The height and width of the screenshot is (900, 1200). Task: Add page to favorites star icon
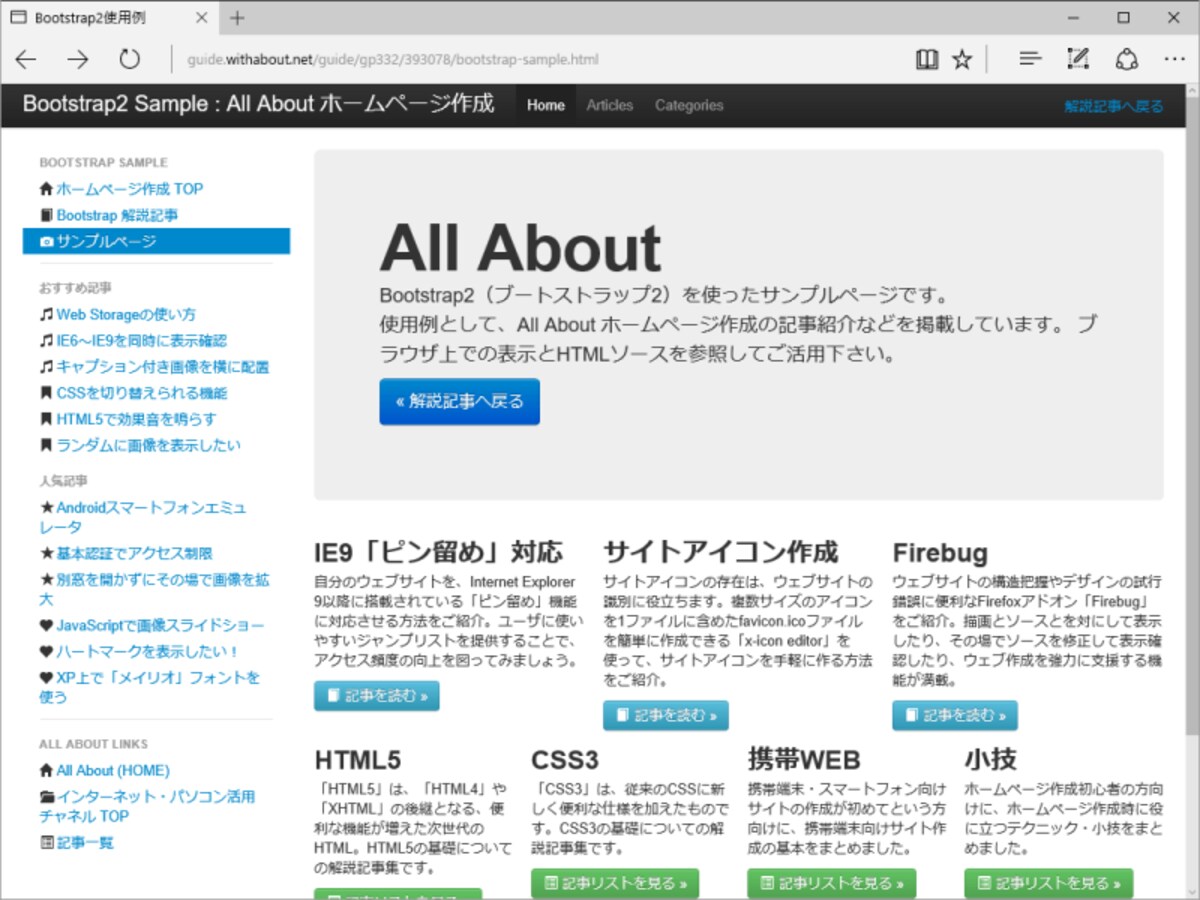click(962, 60)
